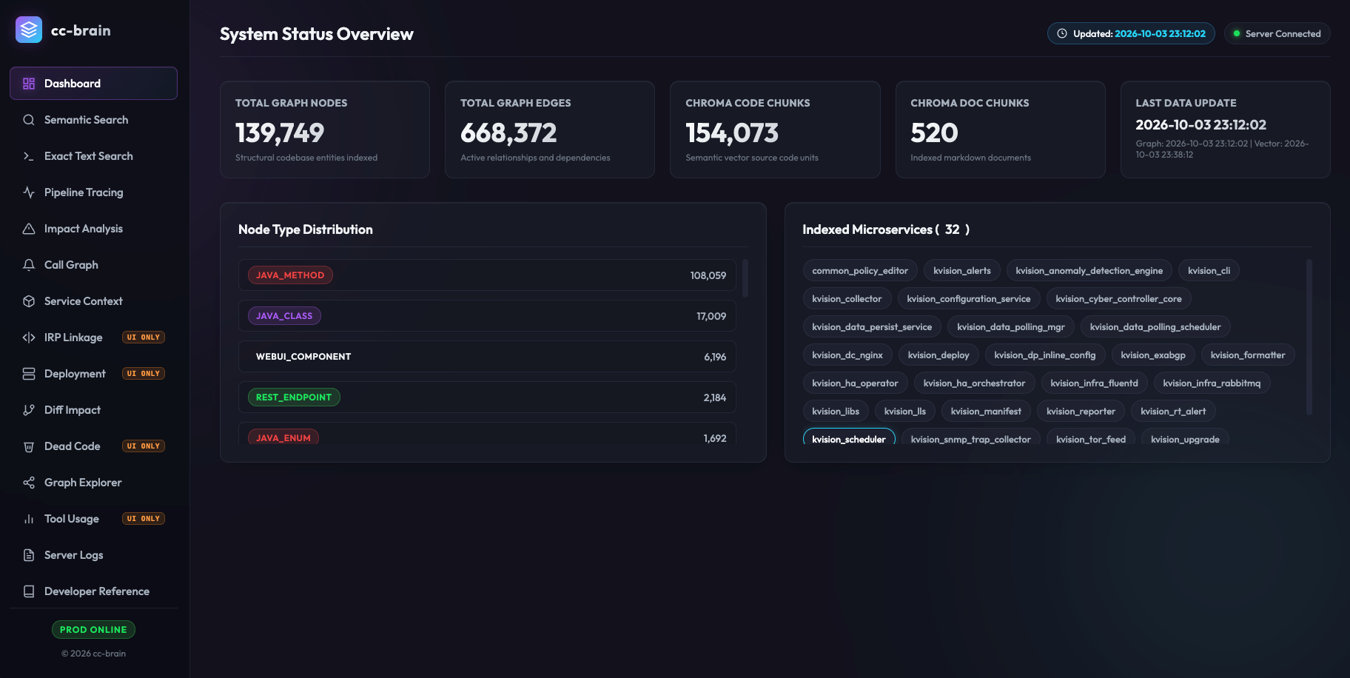Image resolution: width=1350 pixels, height=678 pixels.
Task: Click the Server Logs document icon
Action: [x=29, y=555]
